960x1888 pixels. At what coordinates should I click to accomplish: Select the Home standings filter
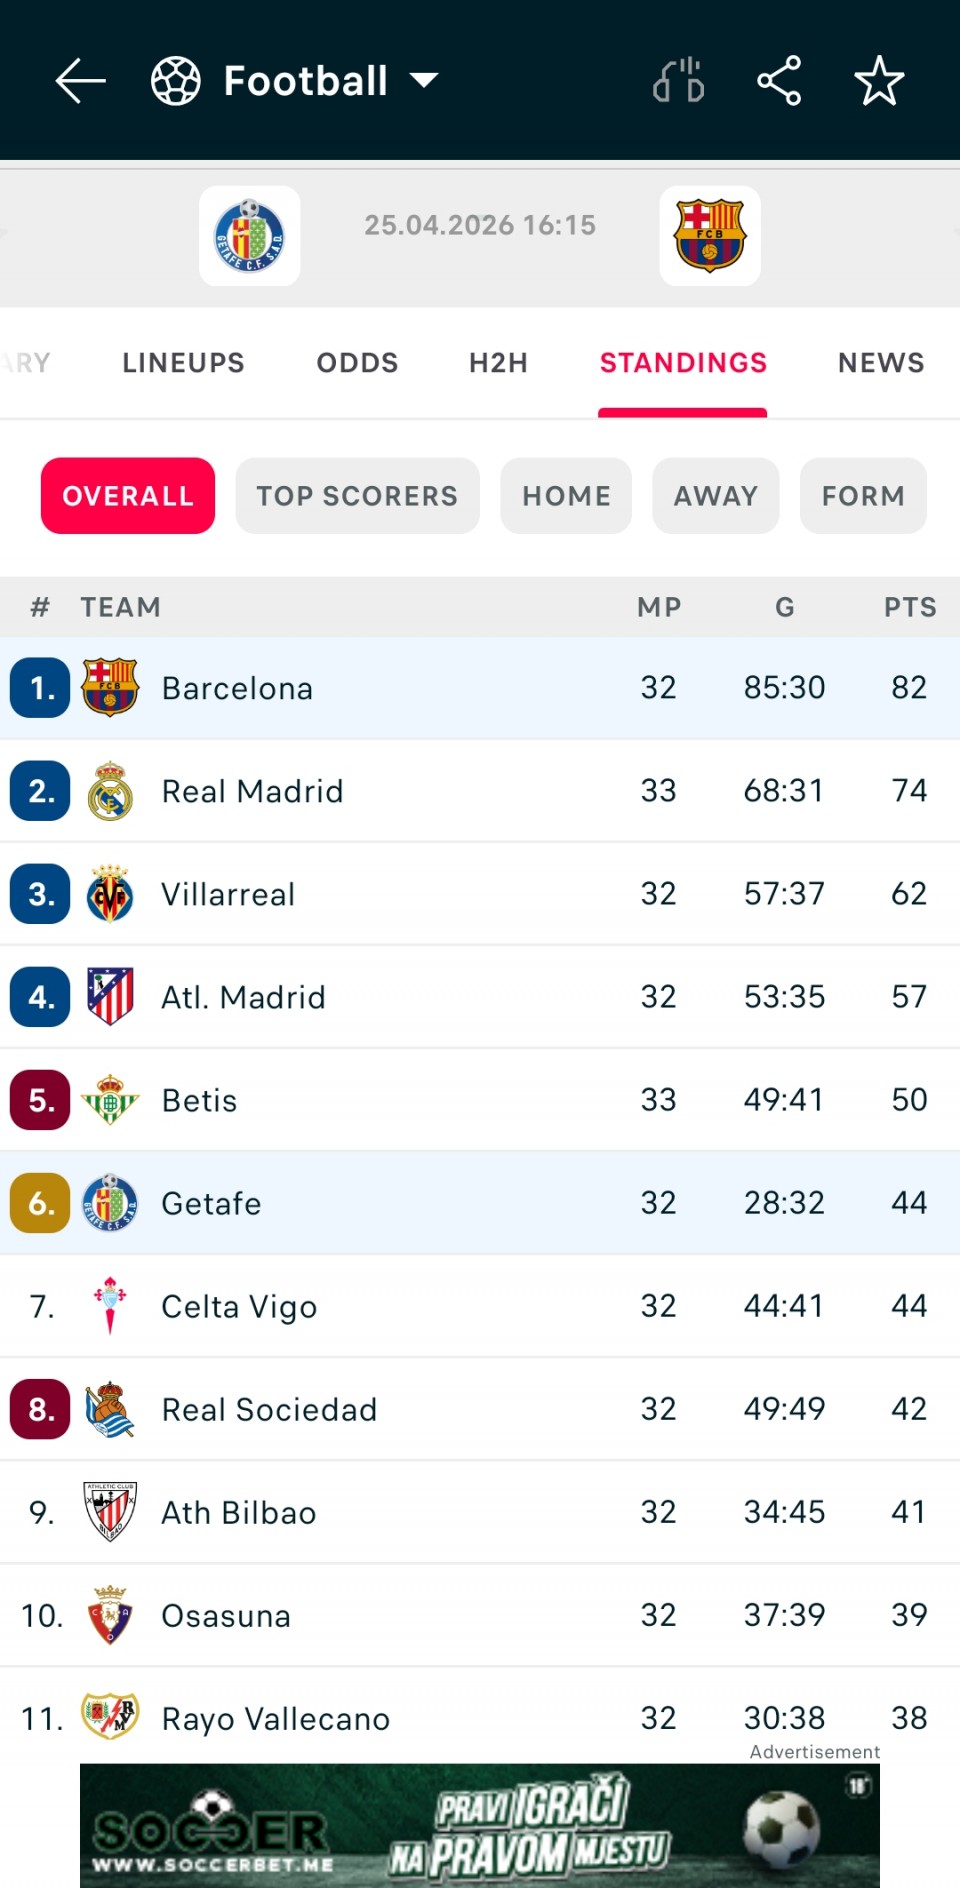pos(566,496)
